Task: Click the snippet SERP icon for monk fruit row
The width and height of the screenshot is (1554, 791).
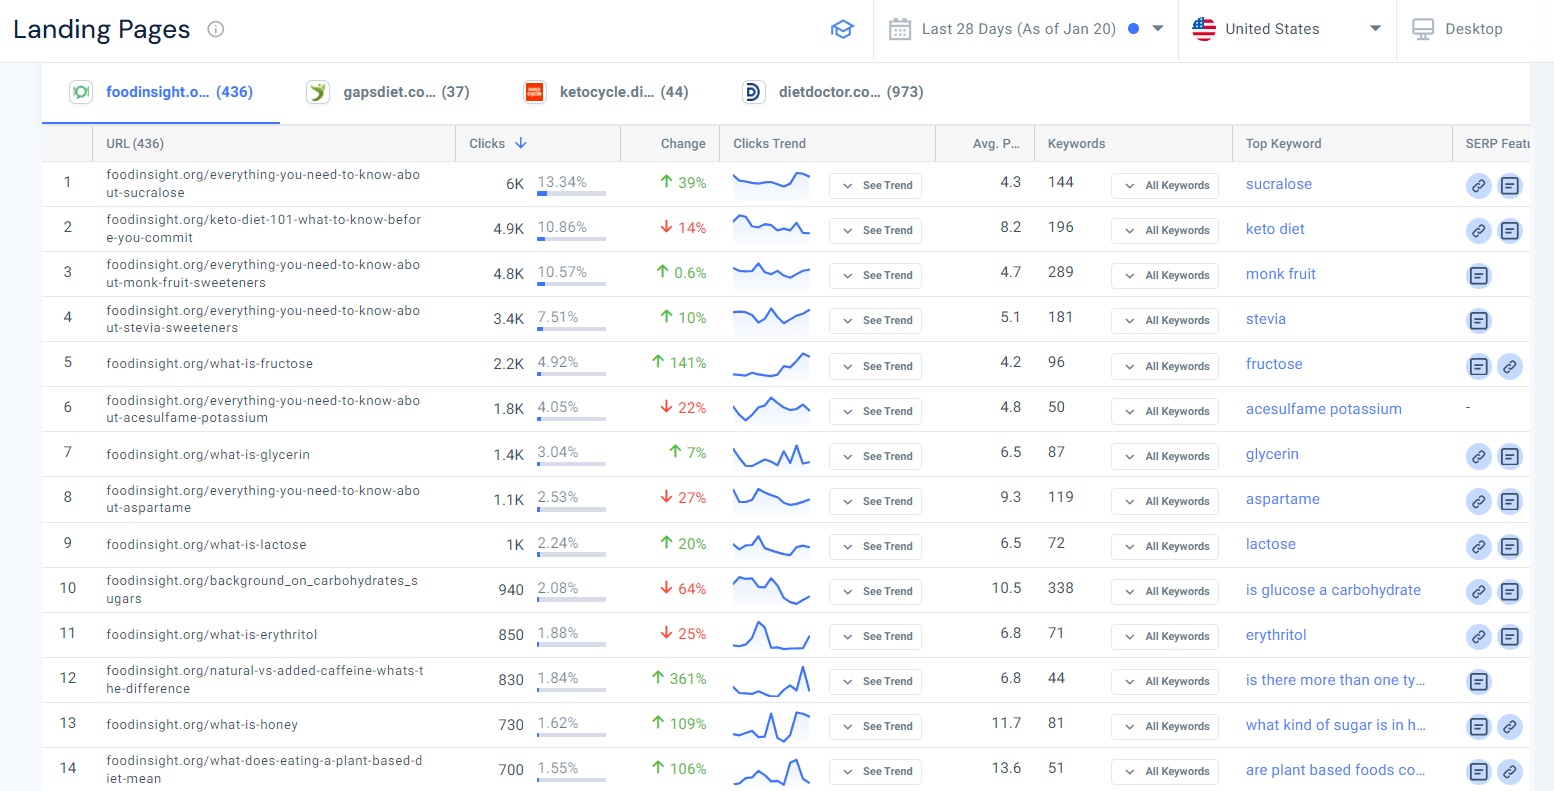Action: pos(1478,275)
